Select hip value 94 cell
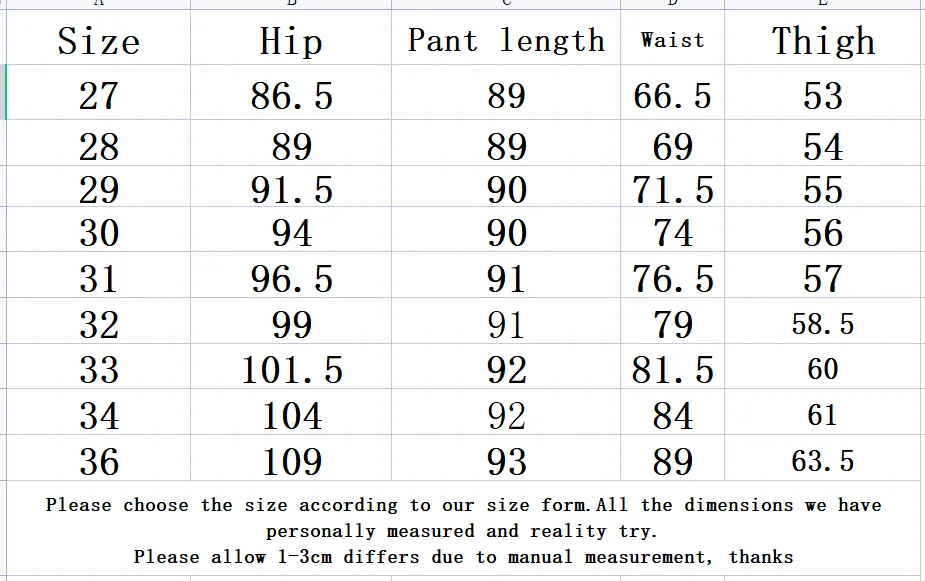The width and height of the screenshot is (925, 581). click(x=291, y=233)
